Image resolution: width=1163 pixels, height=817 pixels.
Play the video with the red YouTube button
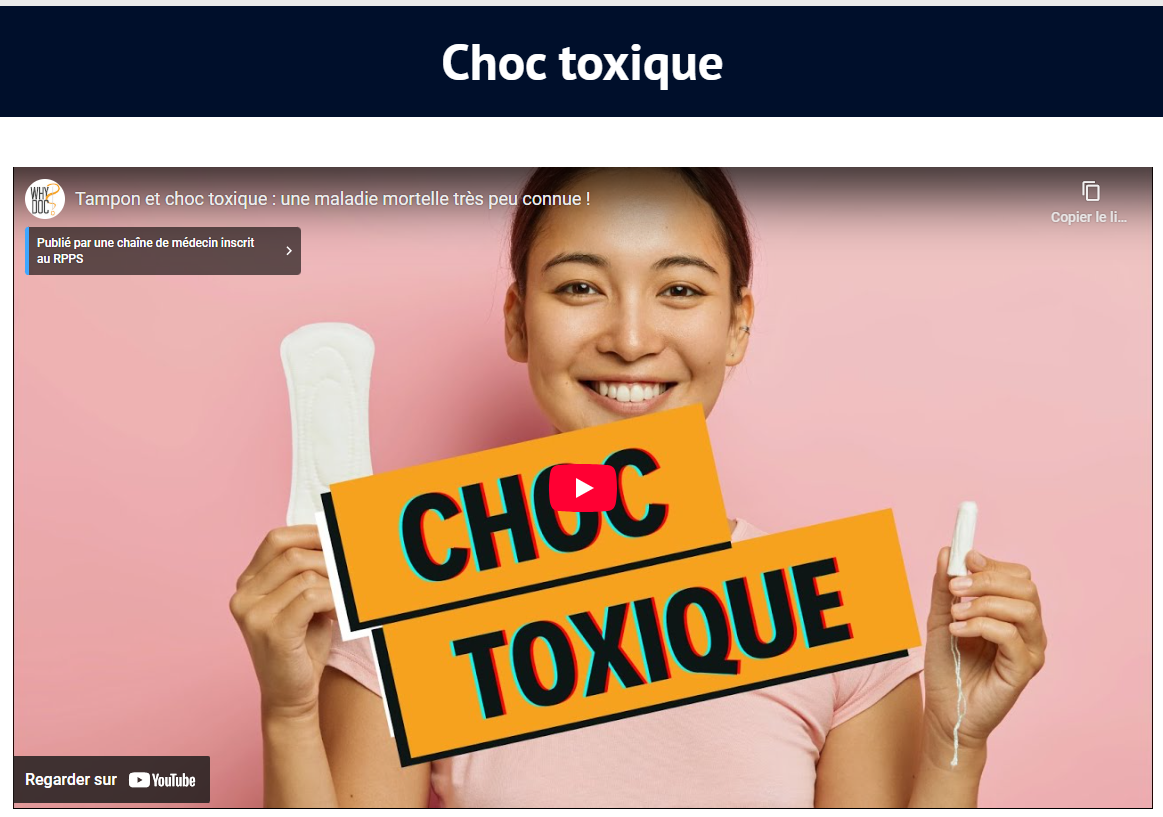click(582, 487)
